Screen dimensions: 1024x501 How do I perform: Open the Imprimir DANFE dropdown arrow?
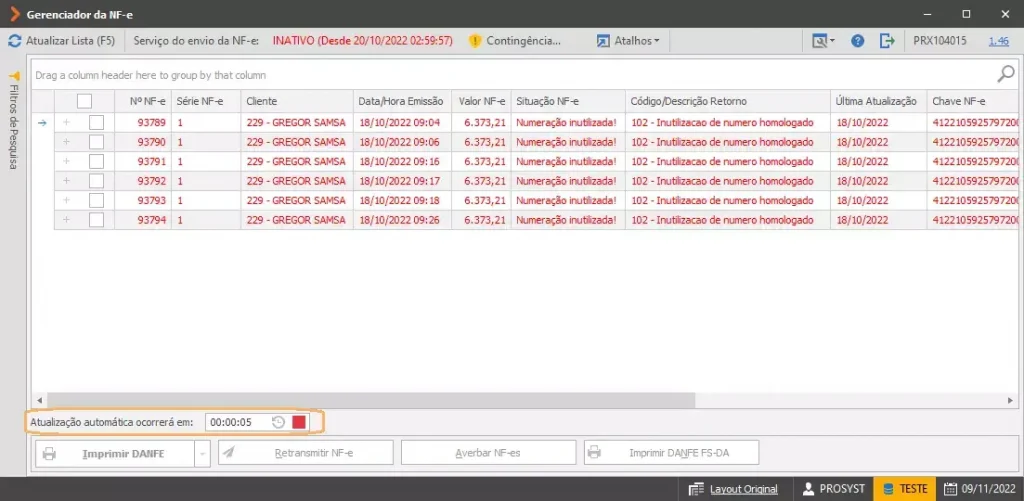pos(202,453)
